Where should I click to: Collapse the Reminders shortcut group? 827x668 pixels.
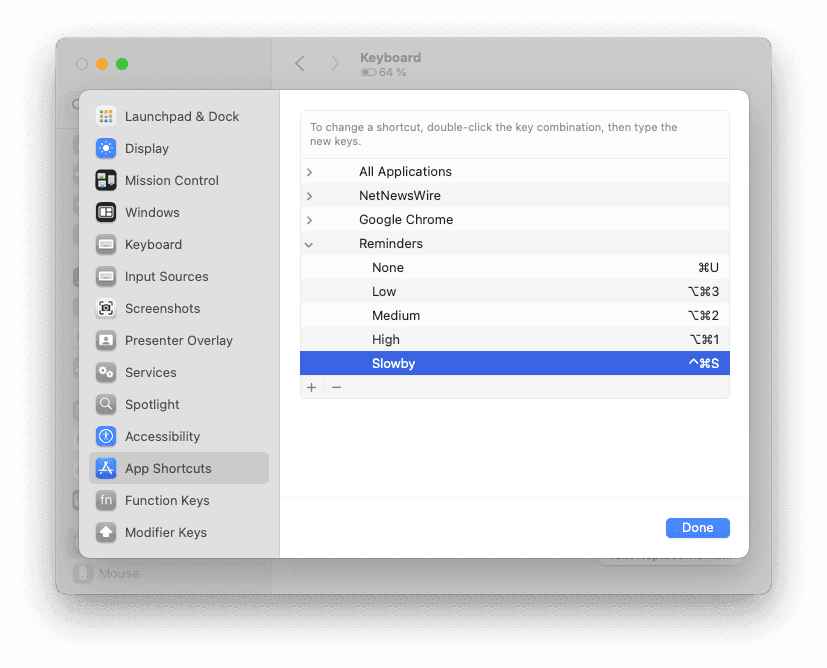(x=309, y=244)
